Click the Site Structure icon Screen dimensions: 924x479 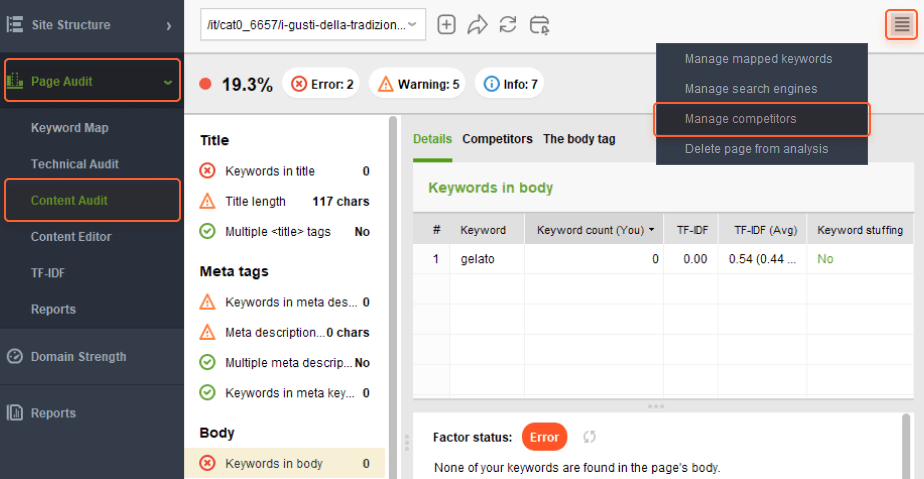coord(15,24)
